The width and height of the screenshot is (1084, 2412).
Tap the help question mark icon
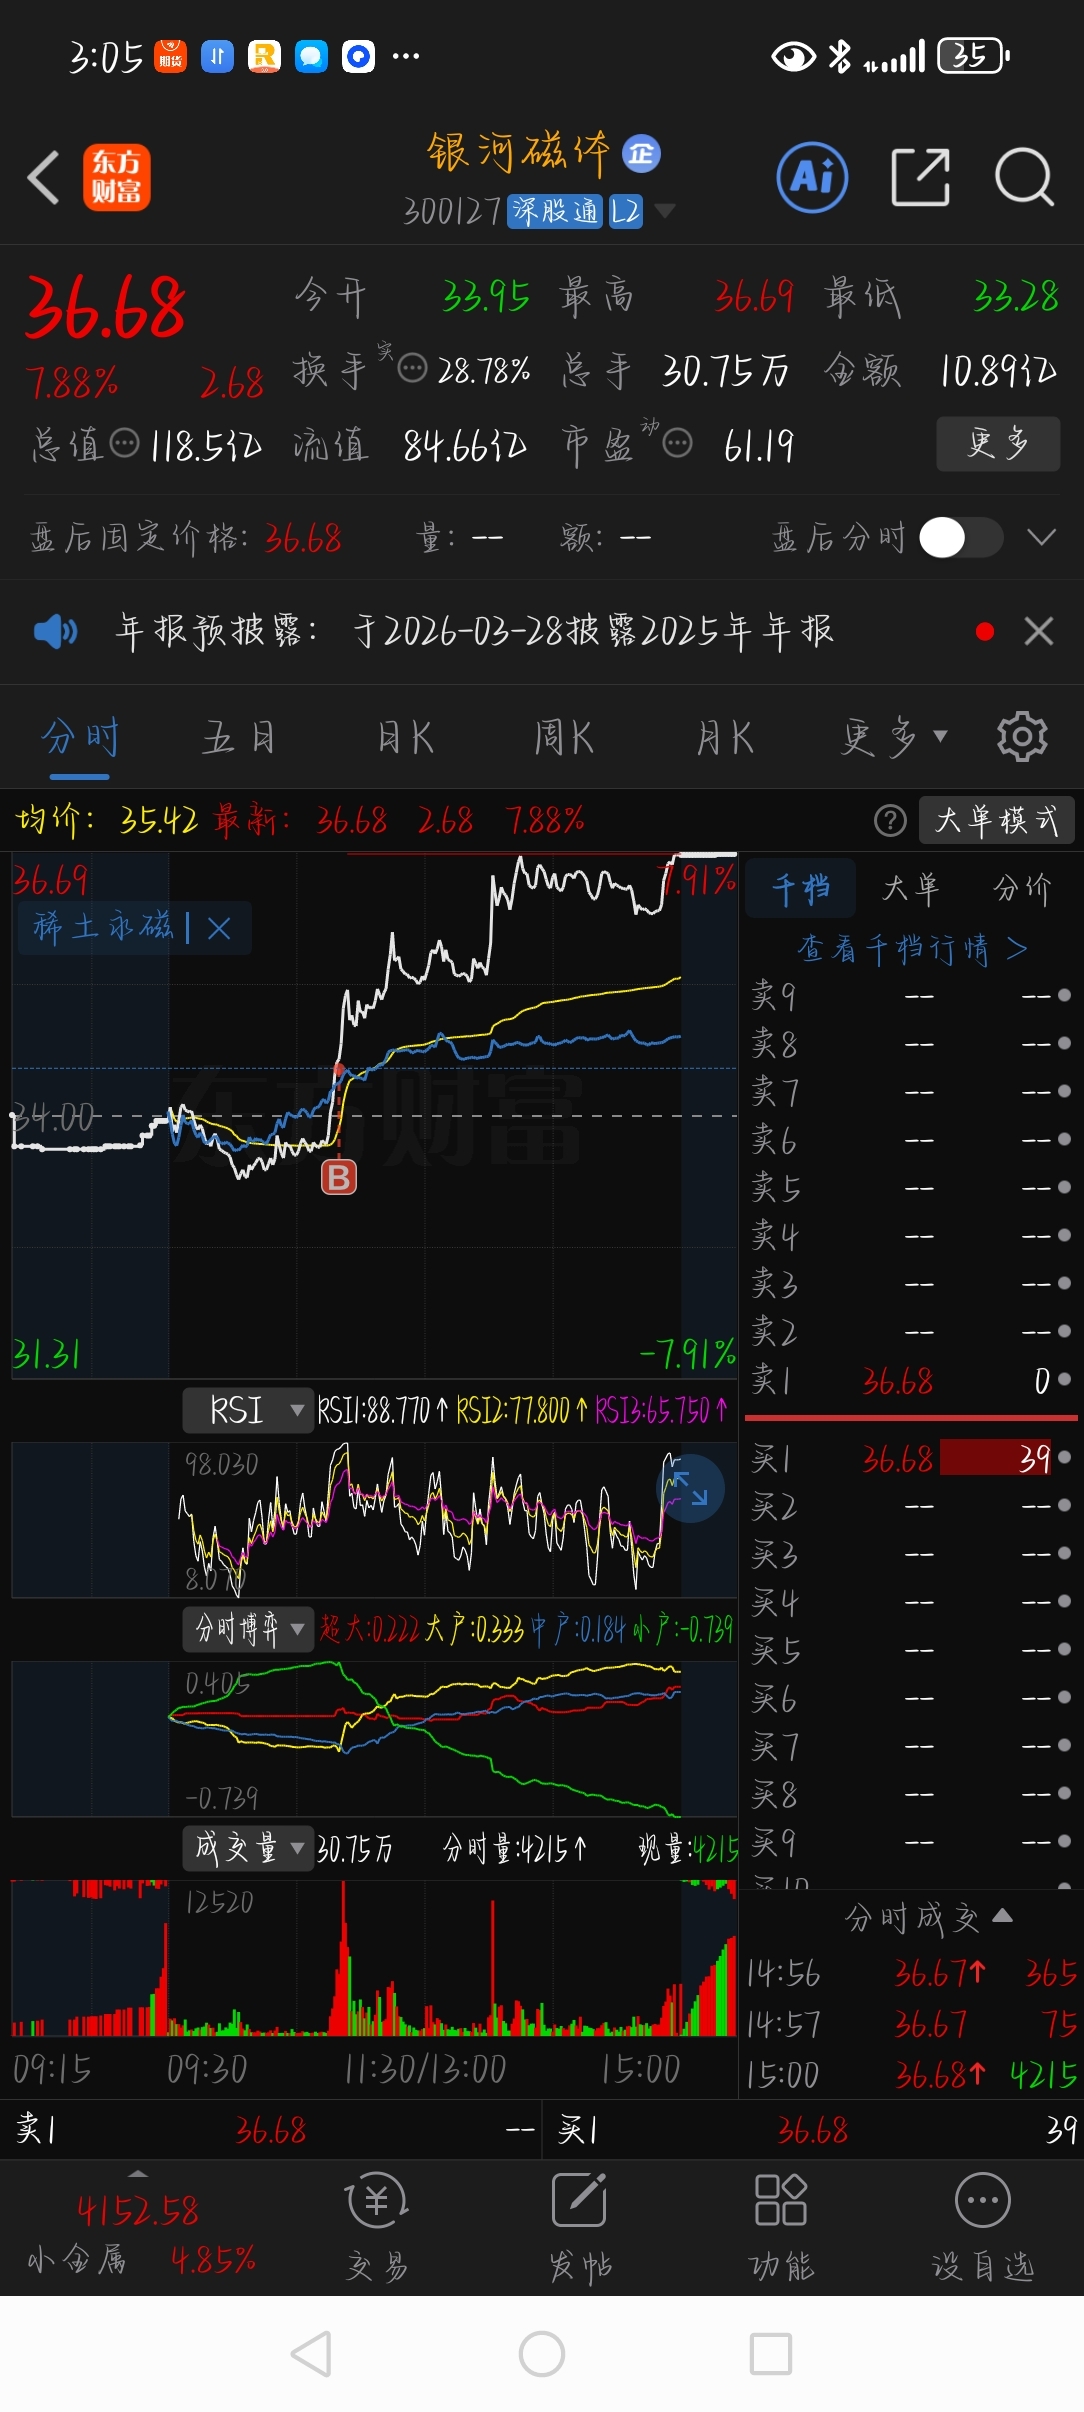point(890,821)
